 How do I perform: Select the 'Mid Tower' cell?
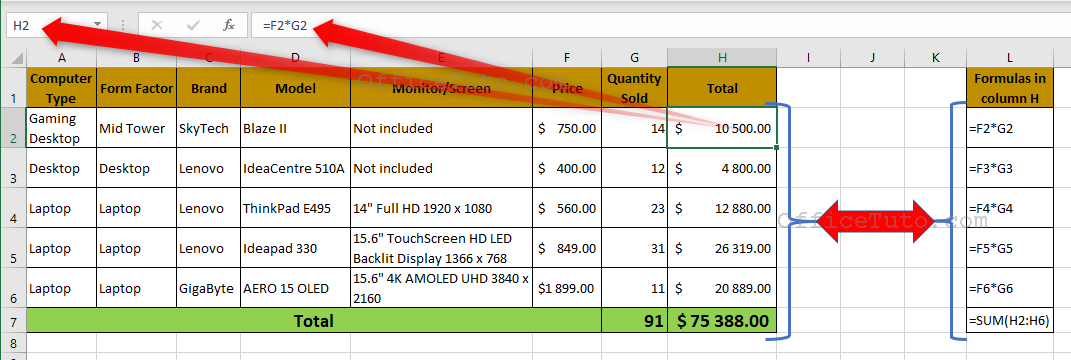pos(137,127)
